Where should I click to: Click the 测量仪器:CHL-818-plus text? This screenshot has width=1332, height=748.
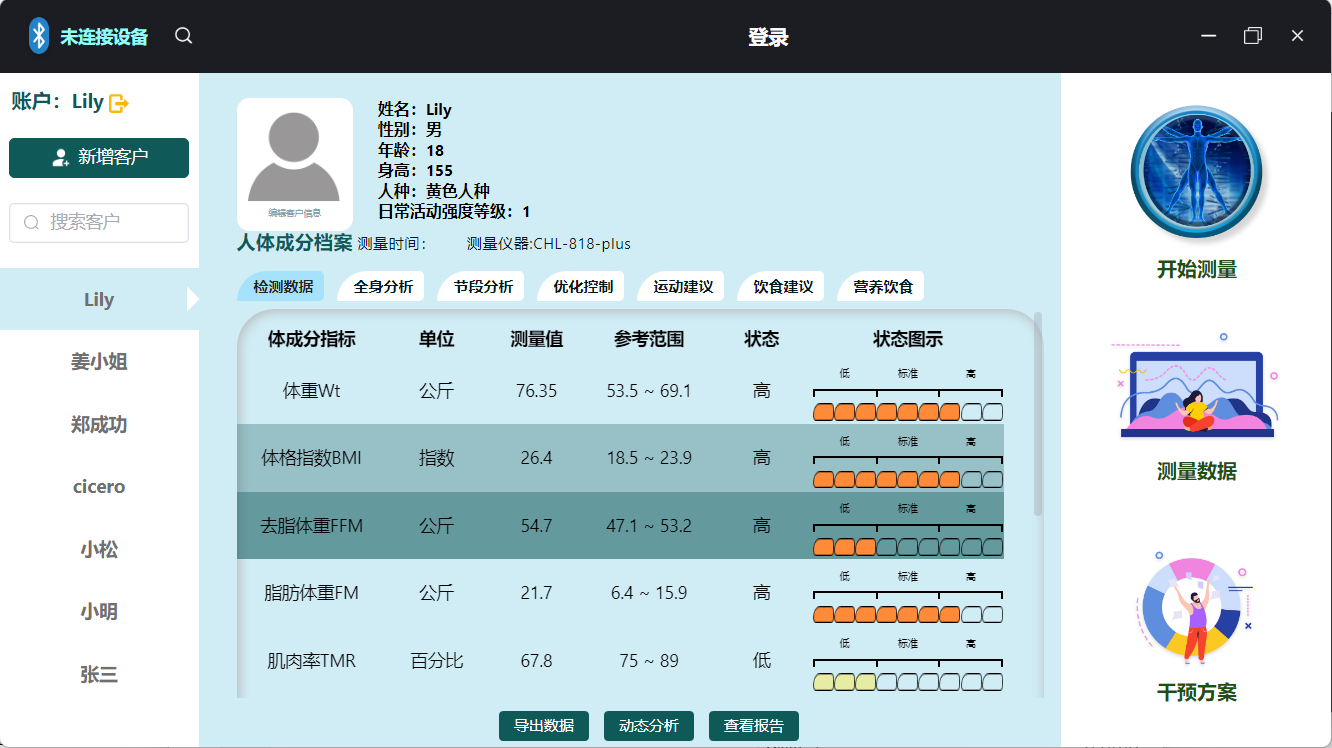pos(549,244)
